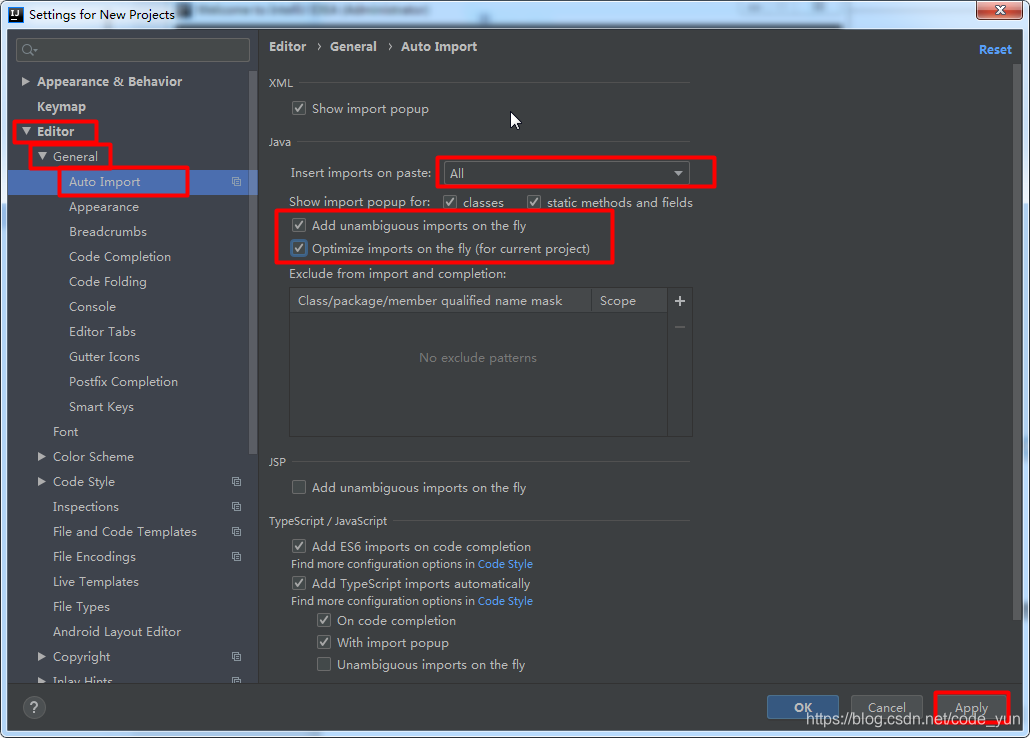Click the Reset link
The width and height of the screenshot is (1030, 738).
tap(995, 49)
